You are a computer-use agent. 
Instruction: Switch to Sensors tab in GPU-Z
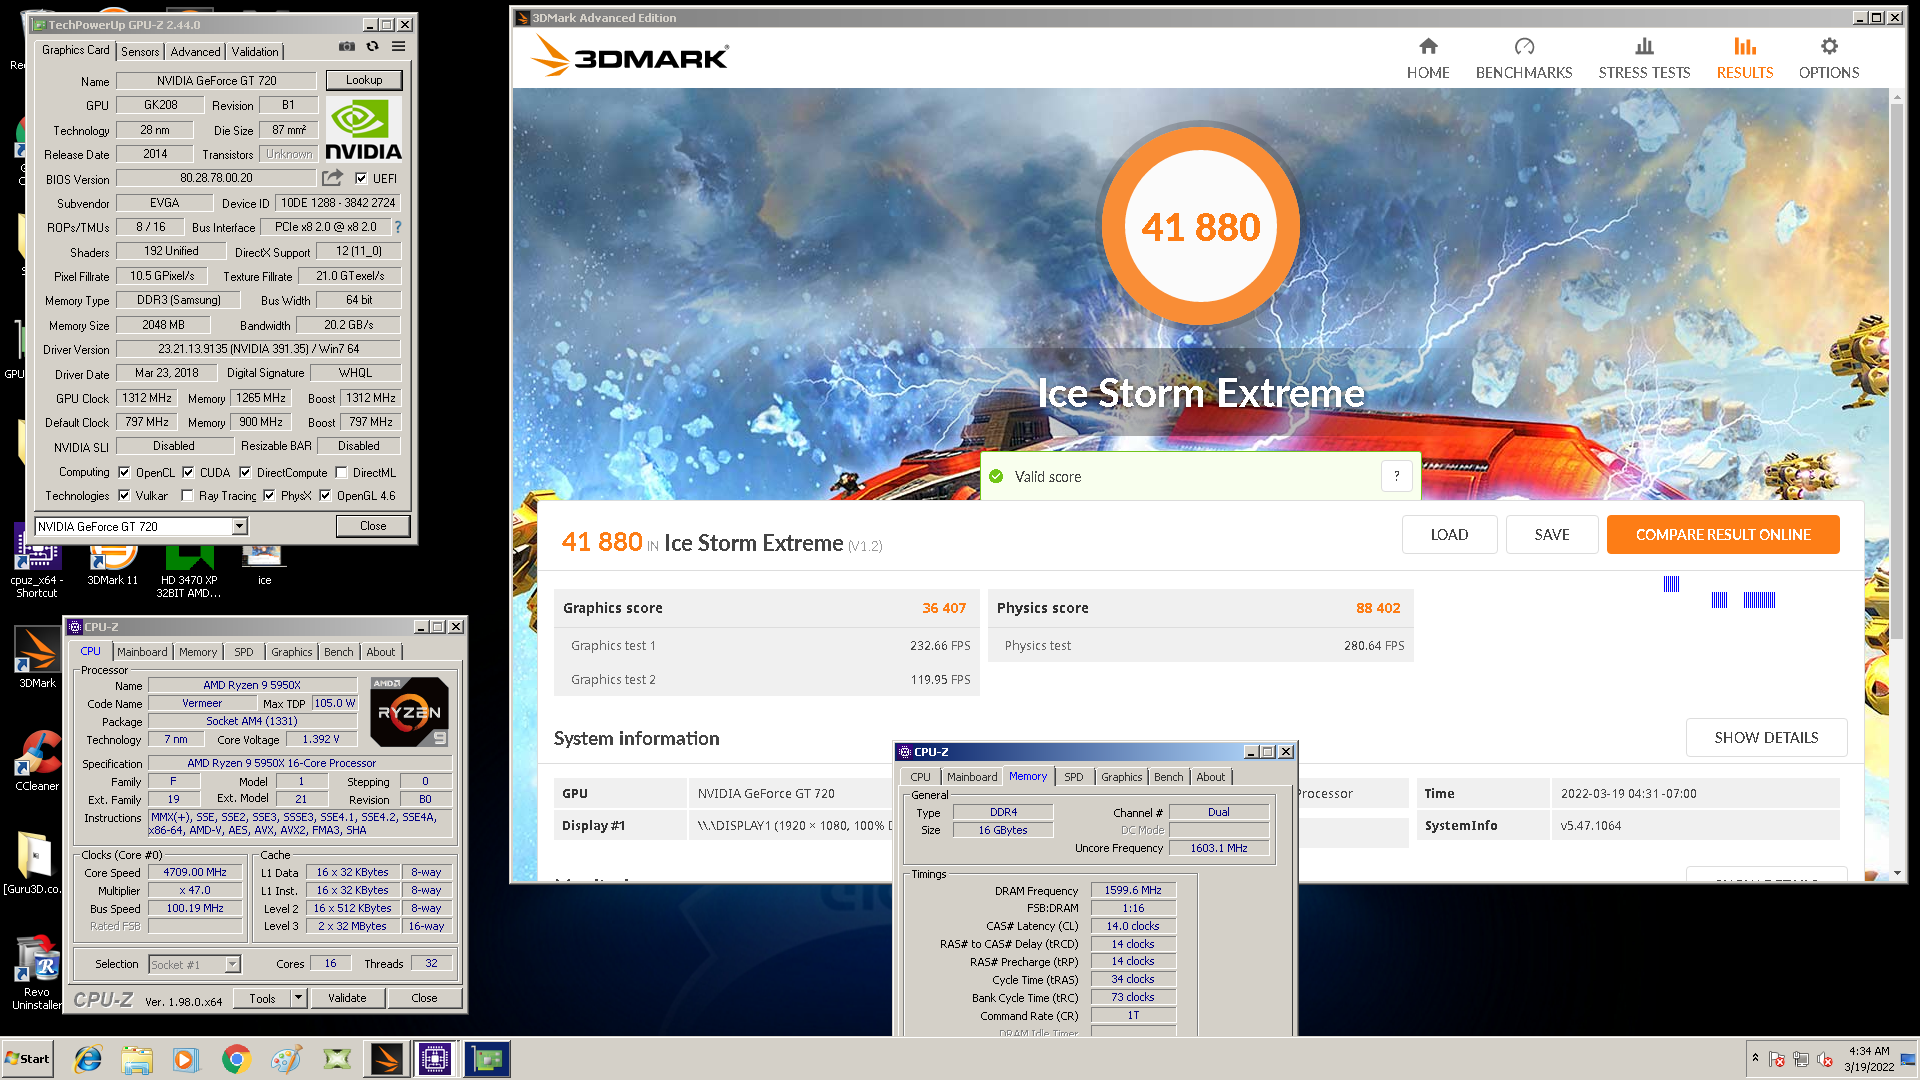pos(140,52)
